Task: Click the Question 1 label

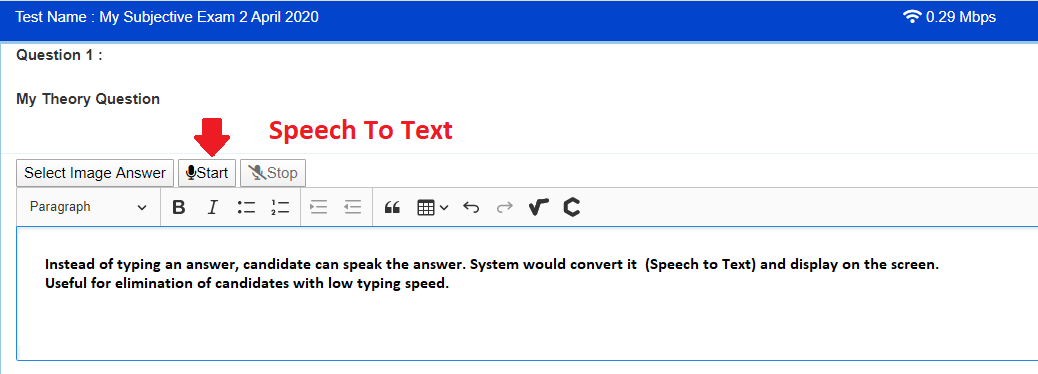Action: click(x=60, y=55)
